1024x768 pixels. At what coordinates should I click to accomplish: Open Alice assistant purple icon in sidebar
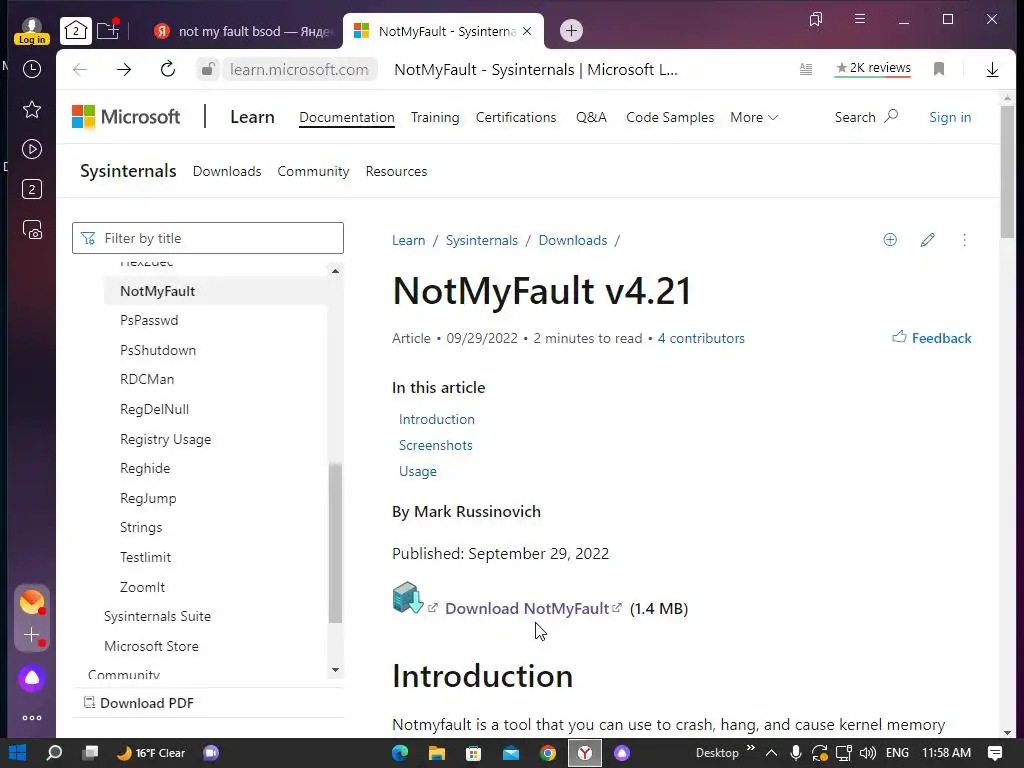(31, 679)
